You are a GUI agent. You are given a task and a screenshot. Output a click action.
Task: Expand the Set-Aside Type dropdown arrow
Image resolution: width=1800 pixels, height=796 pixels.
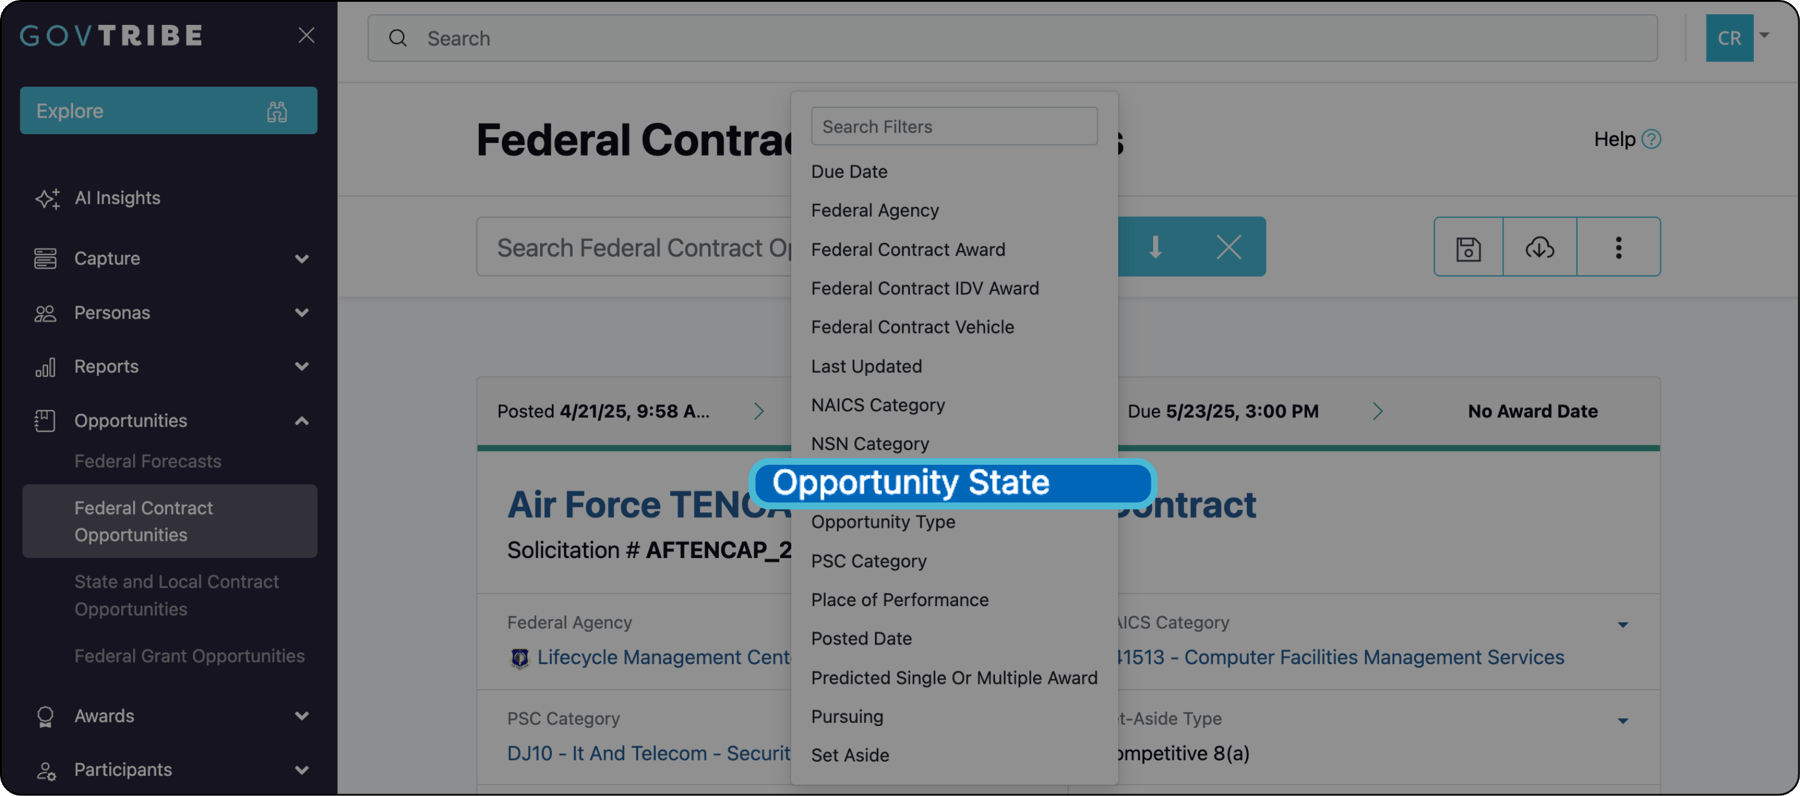click(x=1623, y=718)
